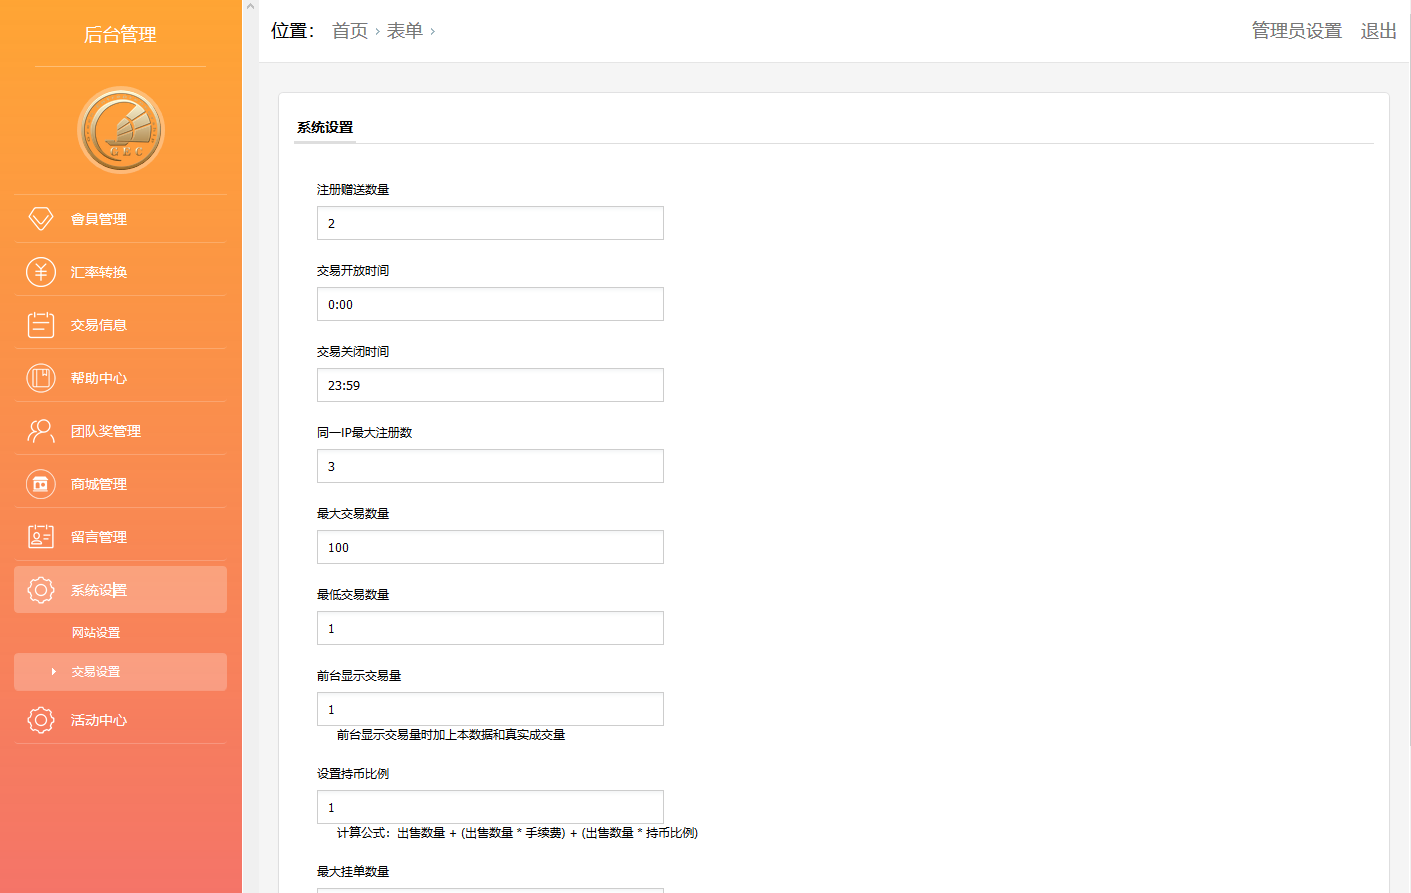
Task: Click the gear icon for 活动中心
Action: click(41, 720)
